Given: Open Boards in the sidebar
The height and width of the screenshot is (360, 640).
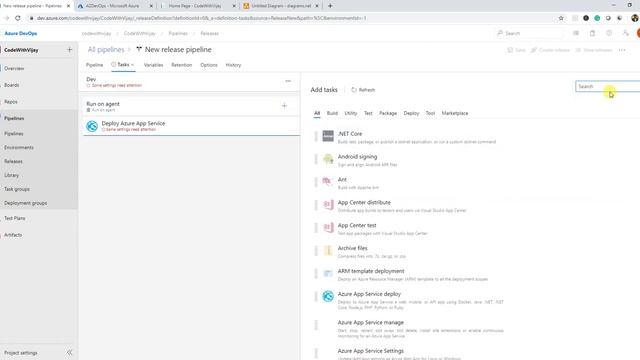Looking at the screenshot, I should (11, 85).
